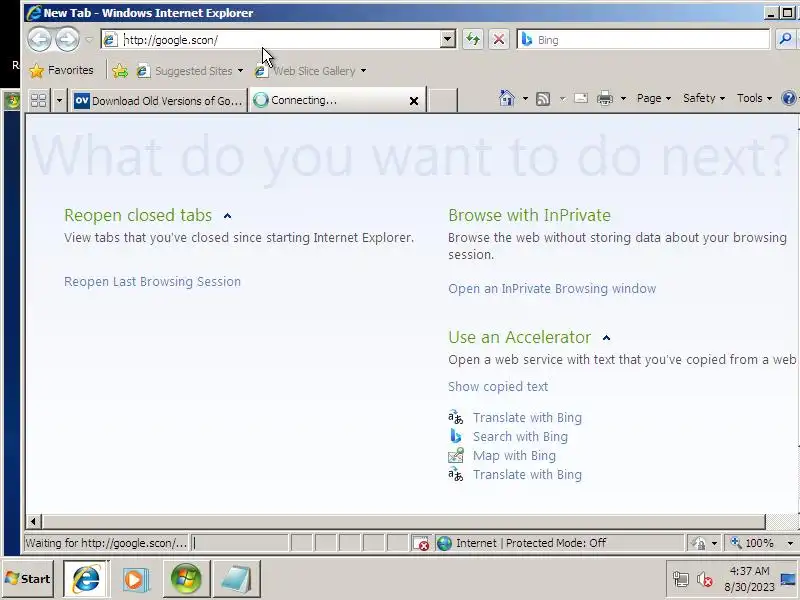Click the map icon beside Map with Bing

tap(456, 455)
